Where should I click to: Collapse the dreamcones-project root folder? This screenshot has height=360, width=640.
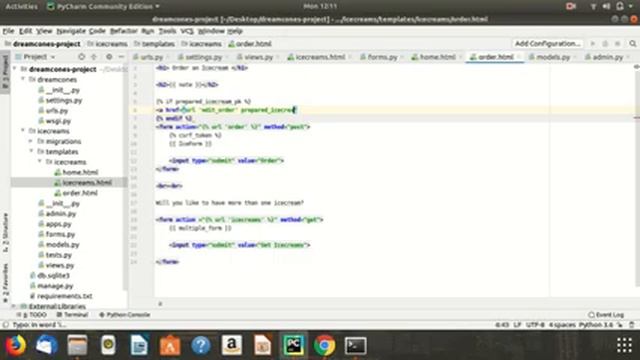point(15,69)
